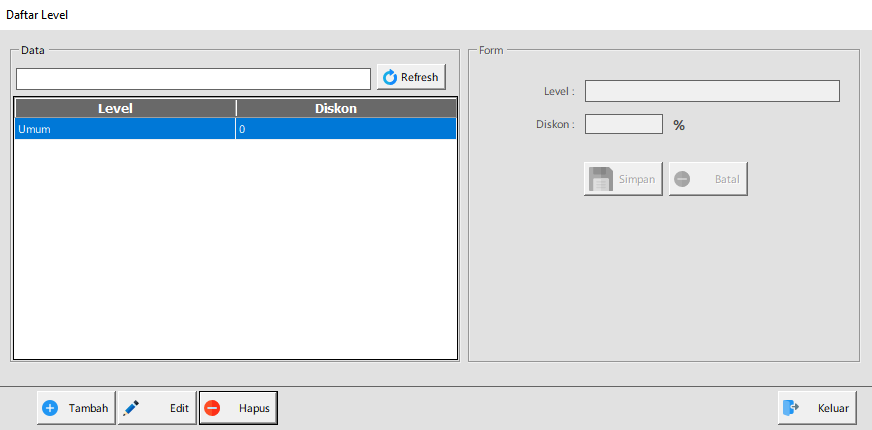
Task: Click the Edit button
Action: click(157, 408)
